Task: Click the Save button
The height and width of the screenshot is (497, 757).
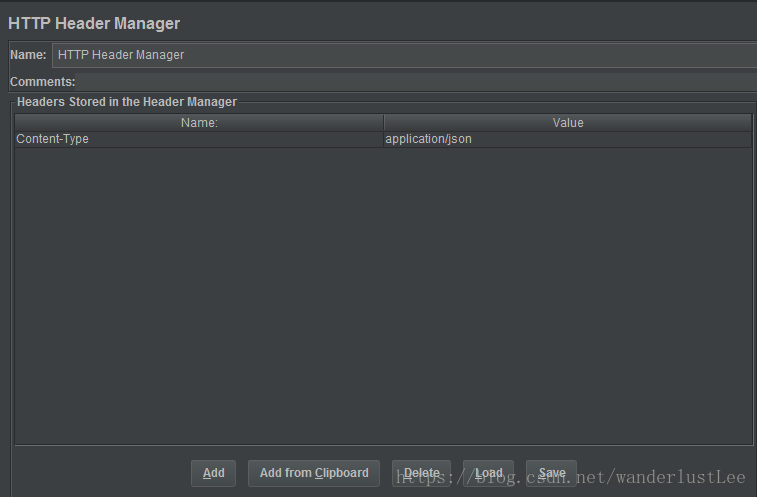Action: point(552,473)
